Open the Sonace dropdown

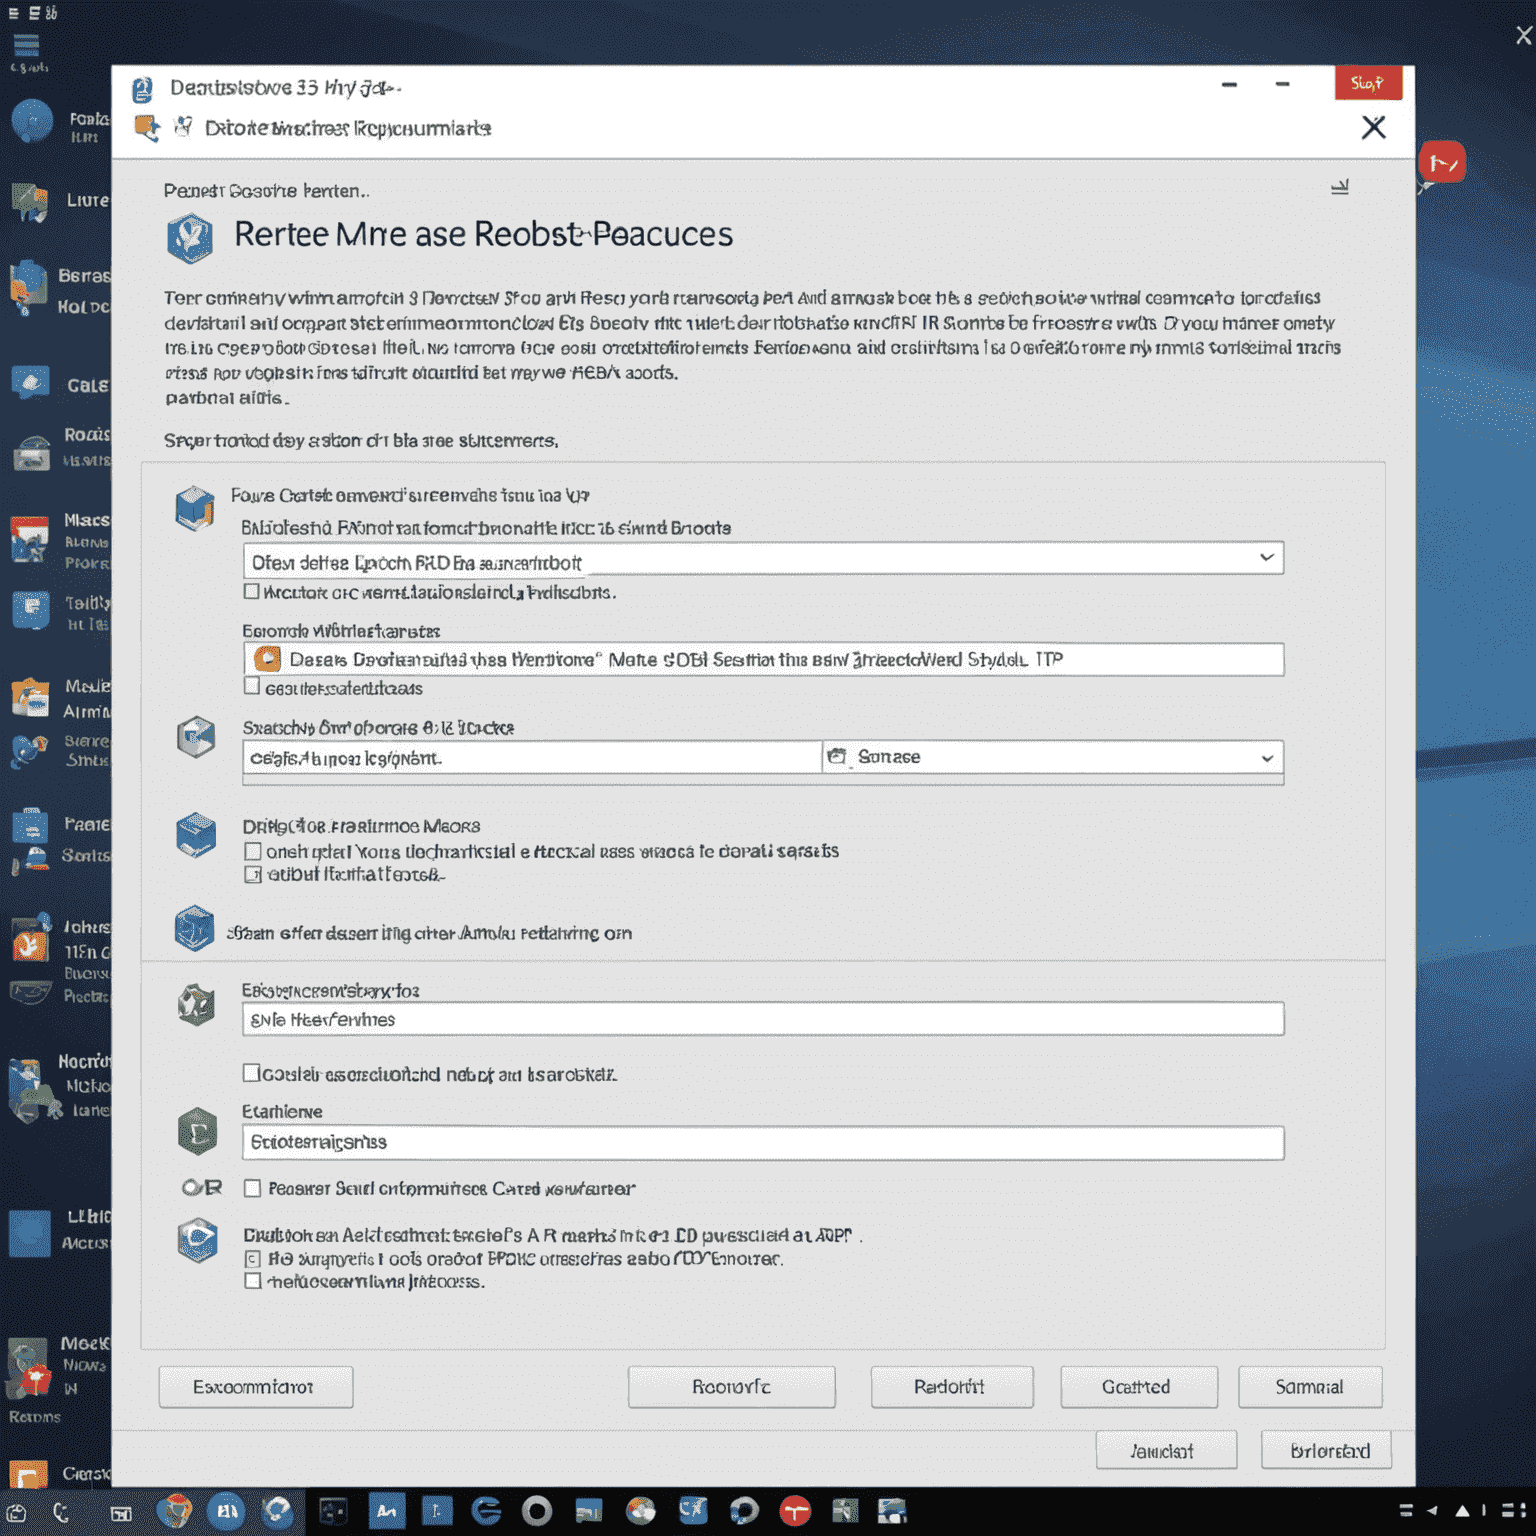click(x=1053, y=757)
